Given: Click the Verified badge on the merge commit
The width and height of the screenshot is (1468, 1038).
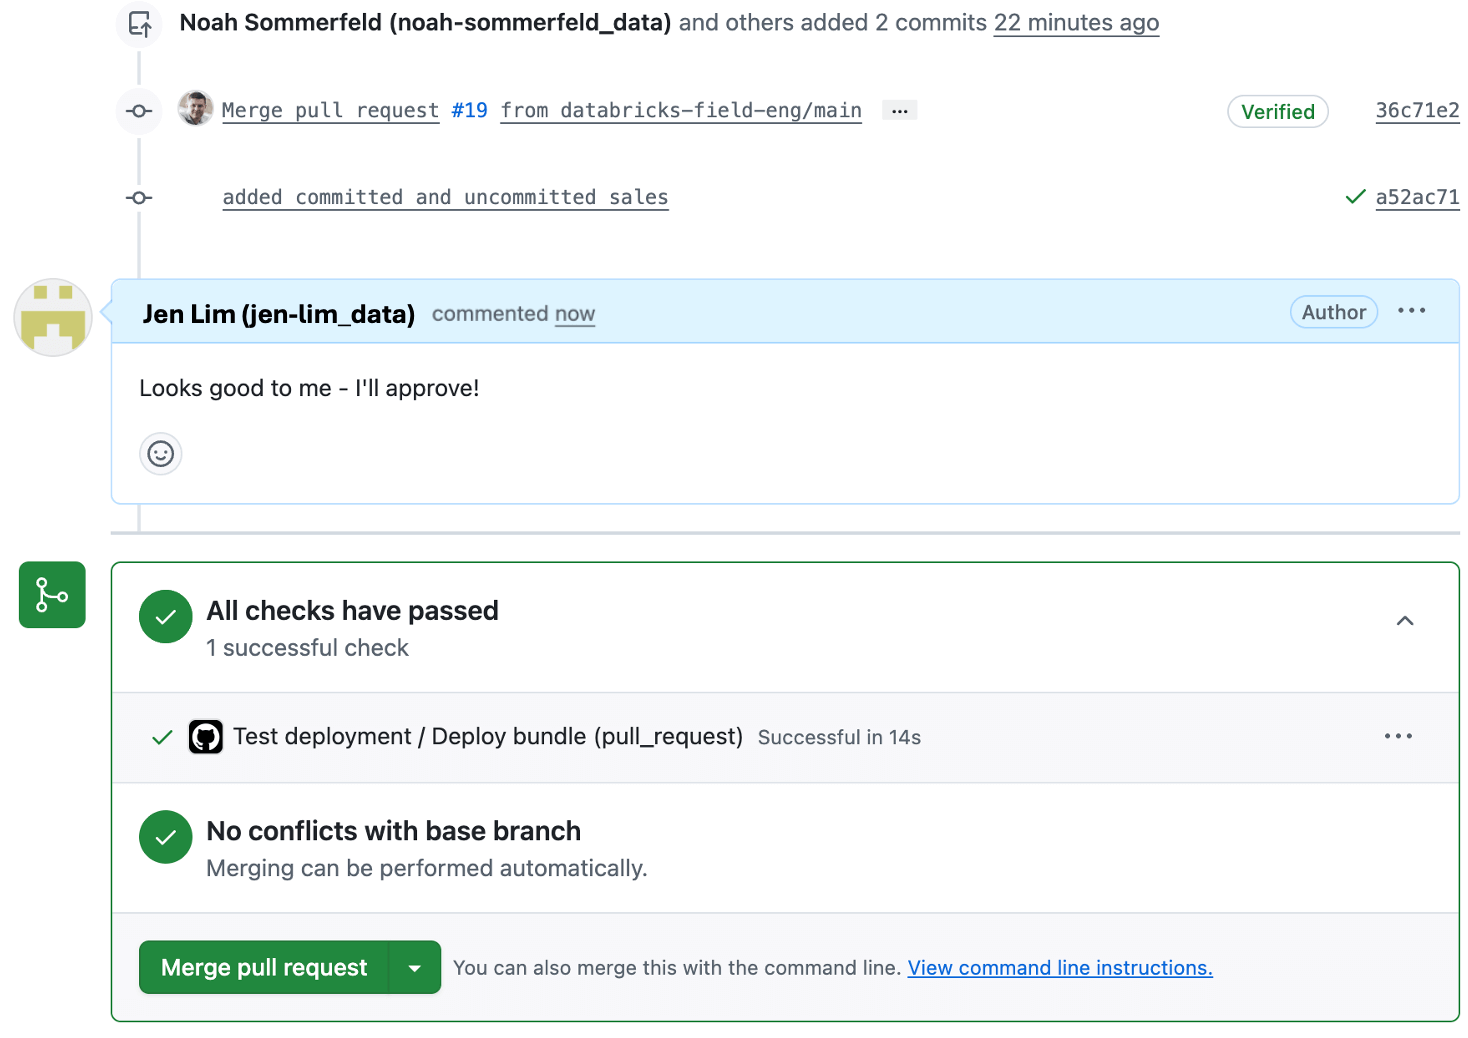Looking at the screenshot, I should pos(1277,112).
